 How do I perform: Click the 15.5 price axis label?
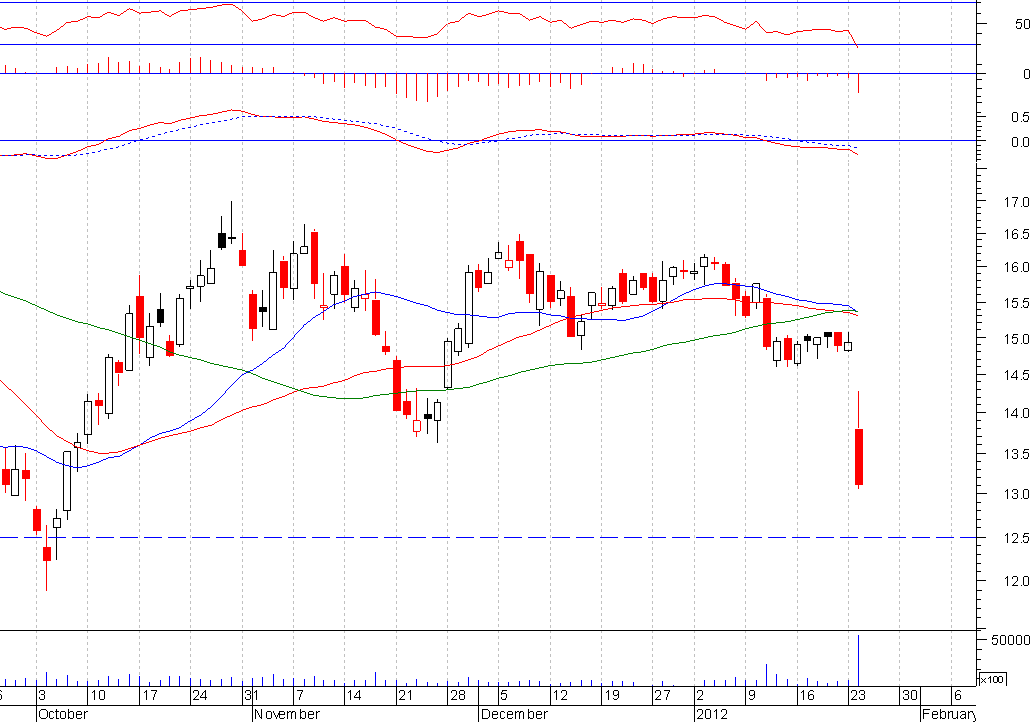tap(1016, 303)
